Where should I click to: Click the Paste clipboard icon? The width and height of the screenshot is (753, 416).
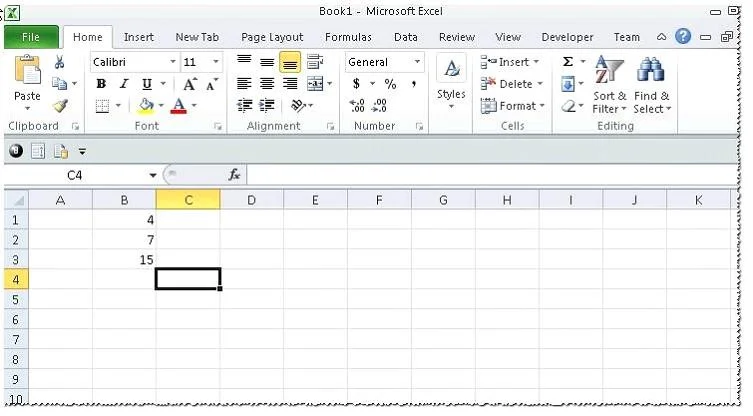click(27, 71)
